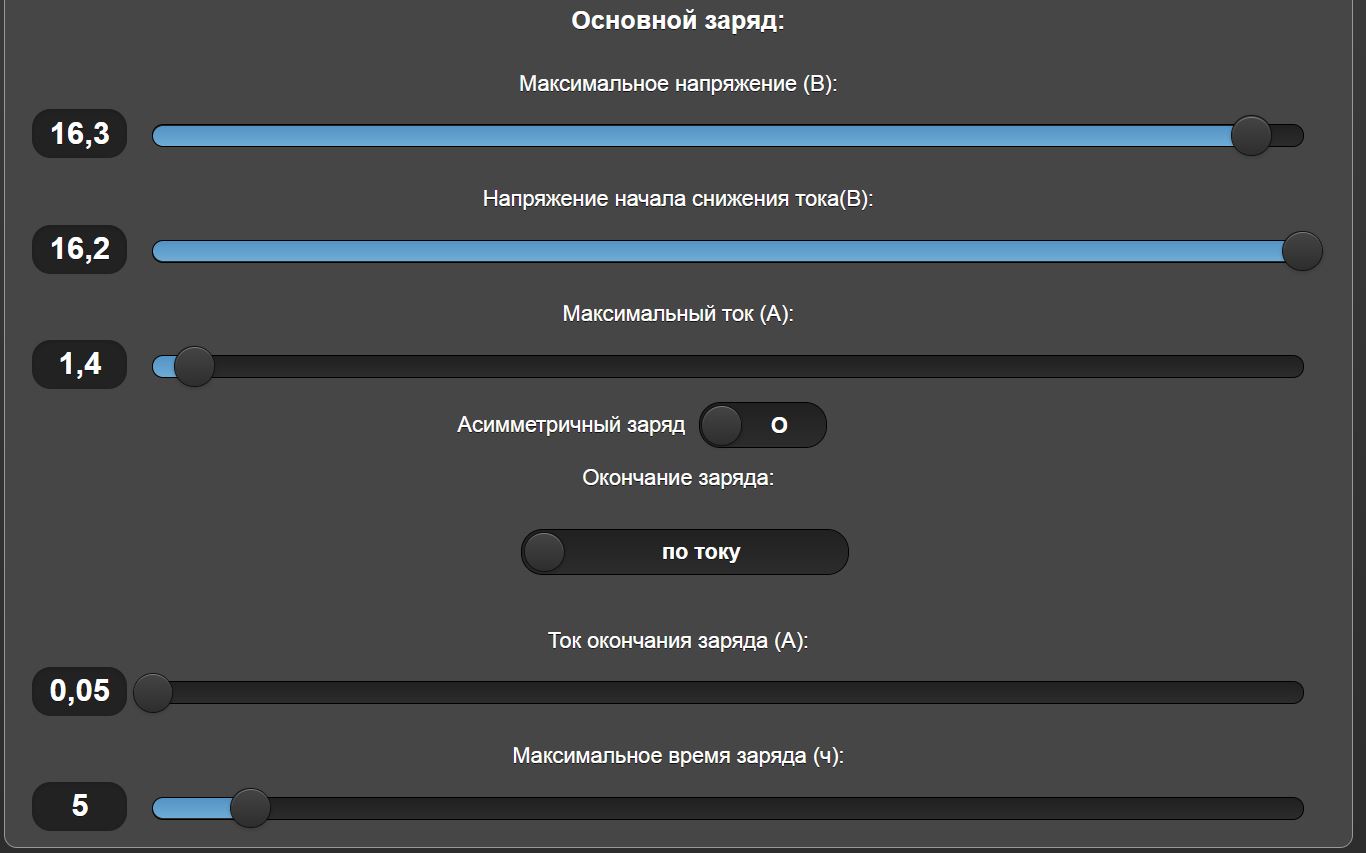This screenshot has height=853, width=1366.
Task: Click the maximum charge time slider handle
Action: point(250,807)
